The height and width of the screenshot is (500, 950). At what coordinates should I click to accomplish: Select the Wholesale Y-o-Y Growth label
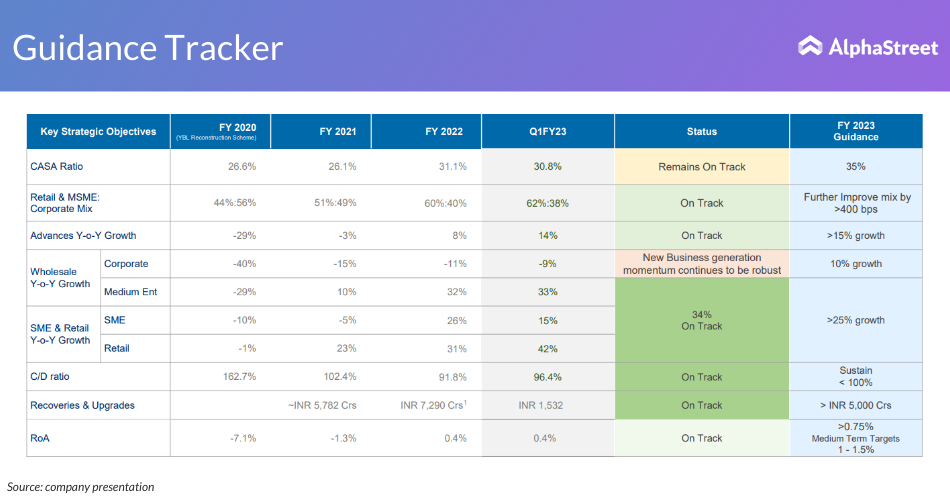[x=61, y=278]
